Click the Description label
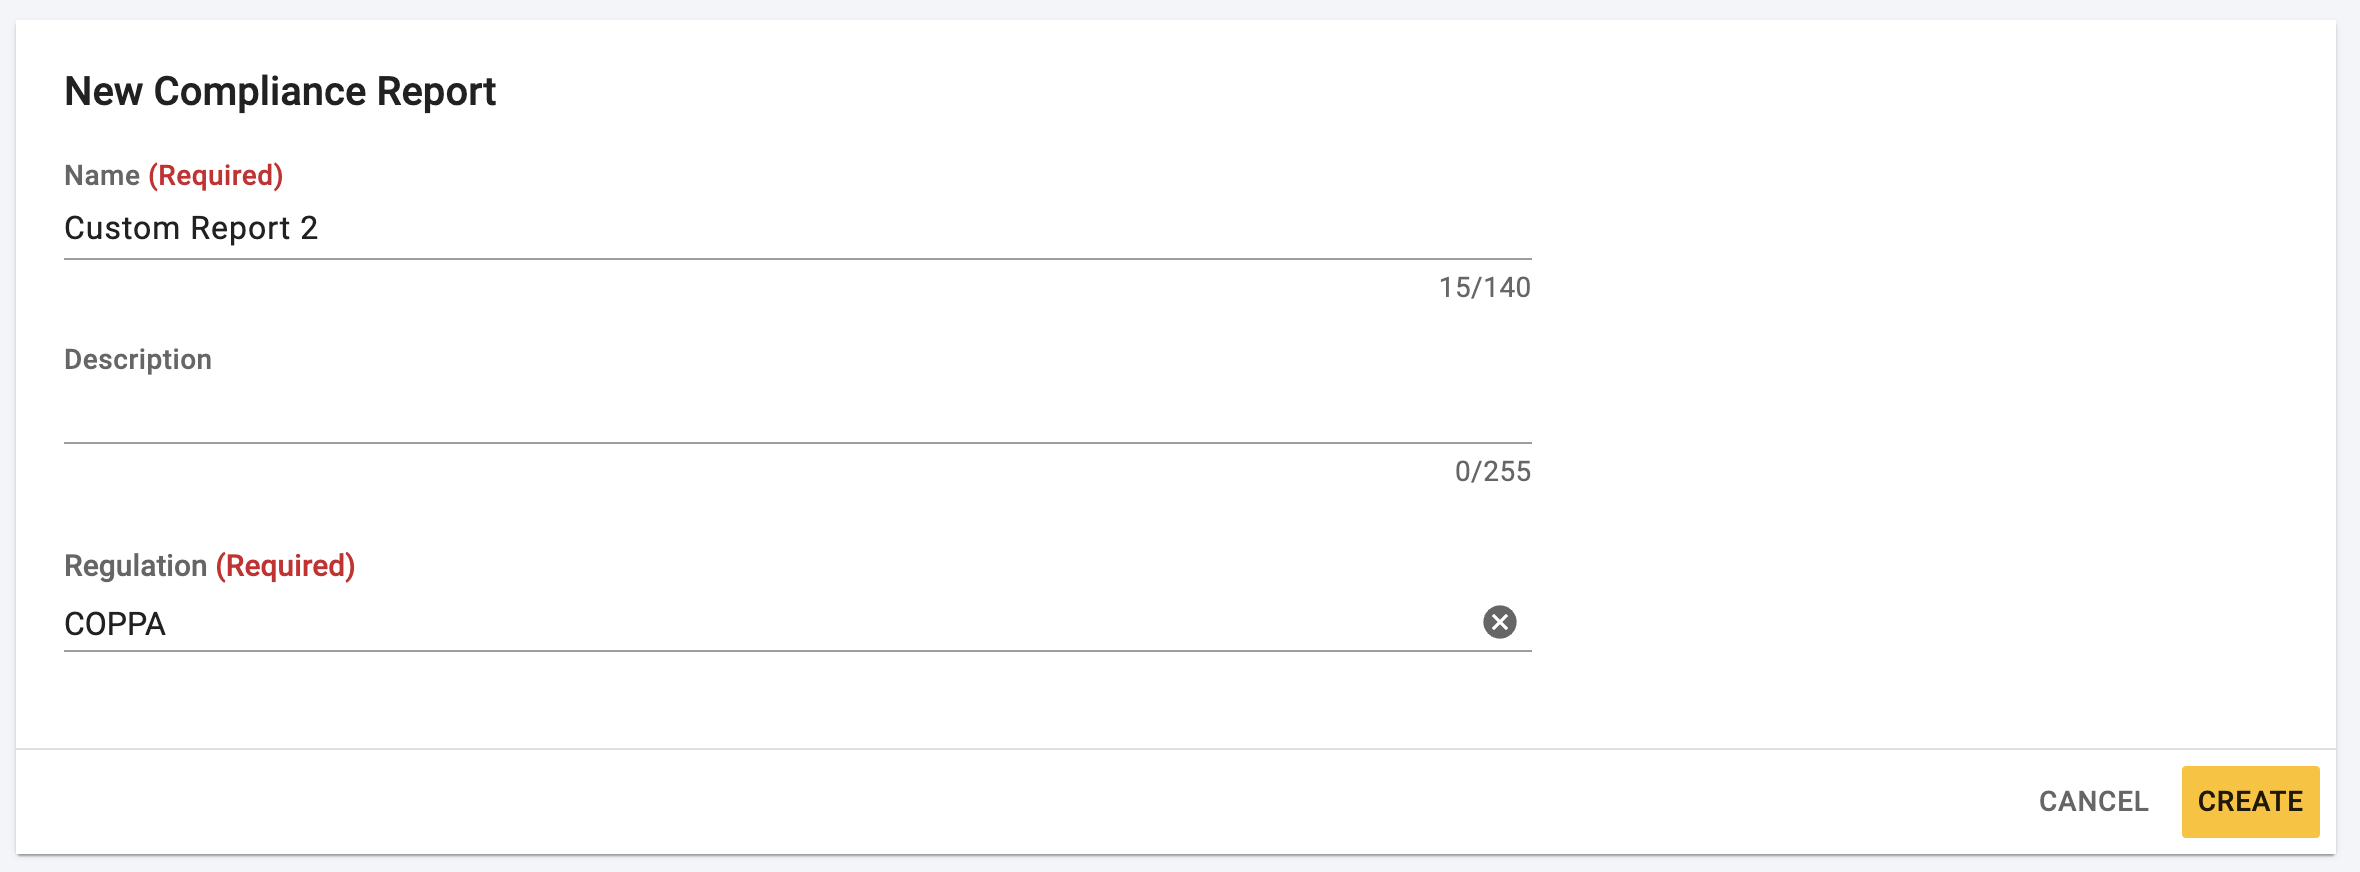The height and width of the screenshot is (872, 2360). (138, 359)
